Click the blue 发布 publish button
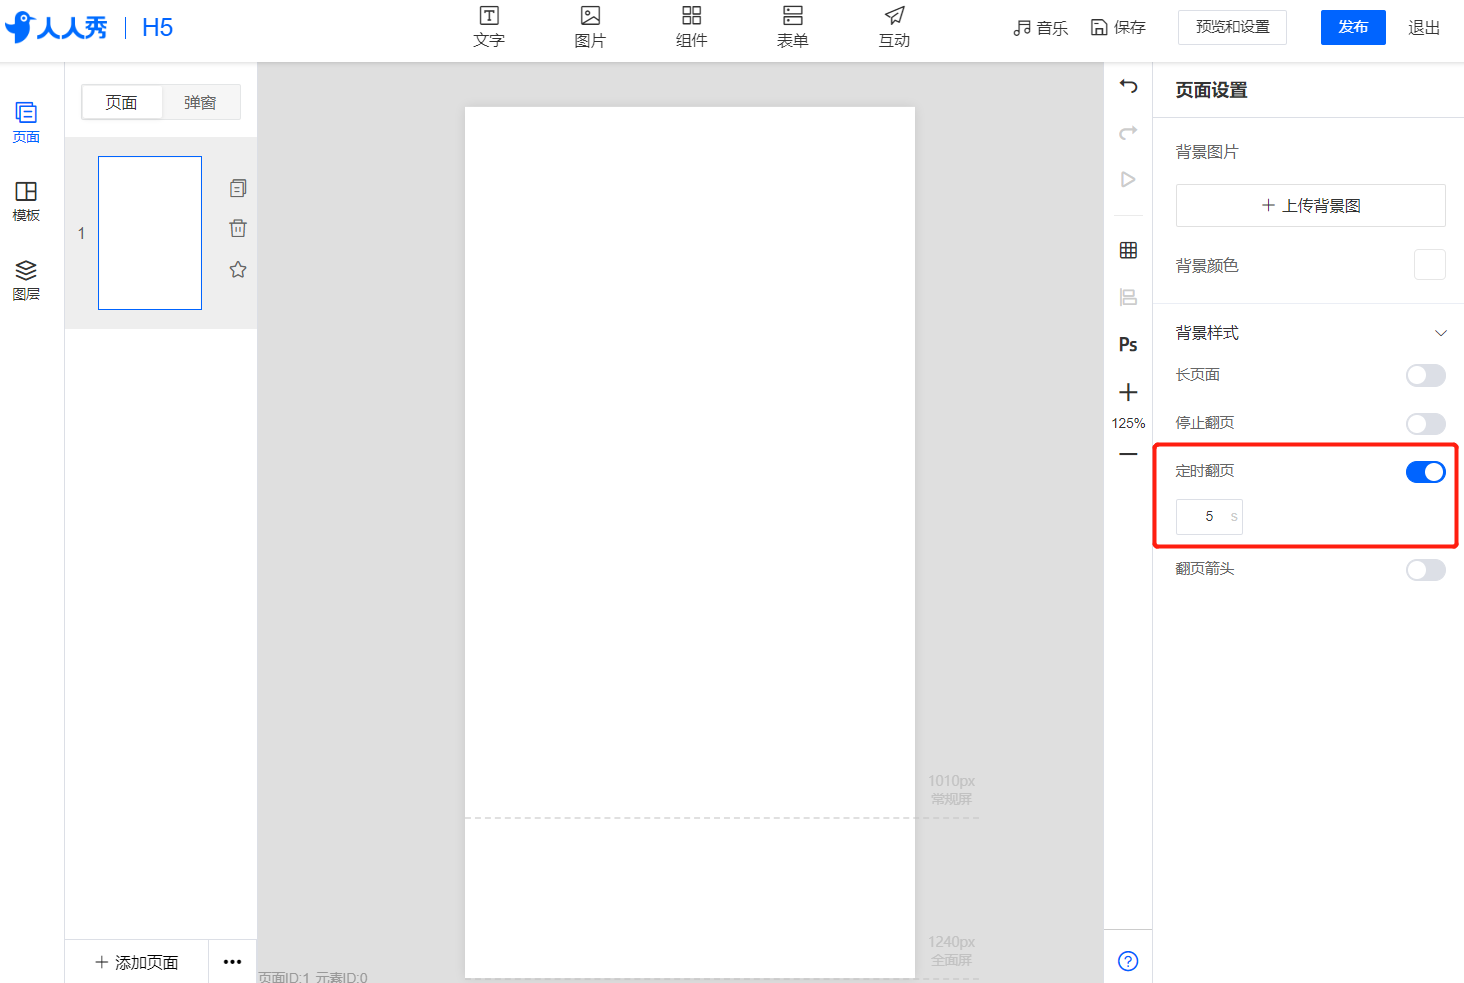The height and width of the screenshot is (983, 1464). point(1353,27)
